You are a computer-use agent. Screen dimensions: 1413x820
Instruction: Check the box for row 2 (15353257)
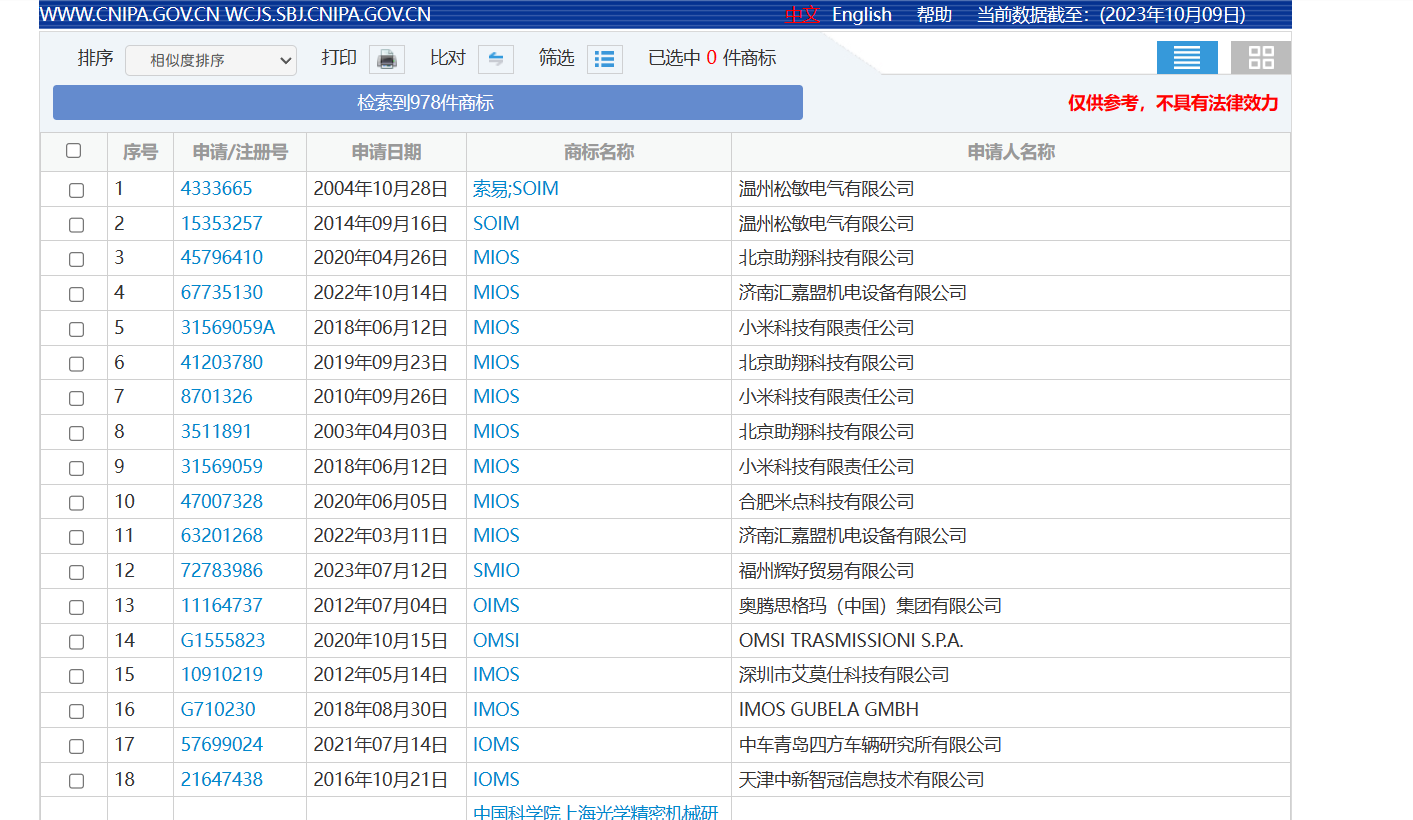point(76,225)
